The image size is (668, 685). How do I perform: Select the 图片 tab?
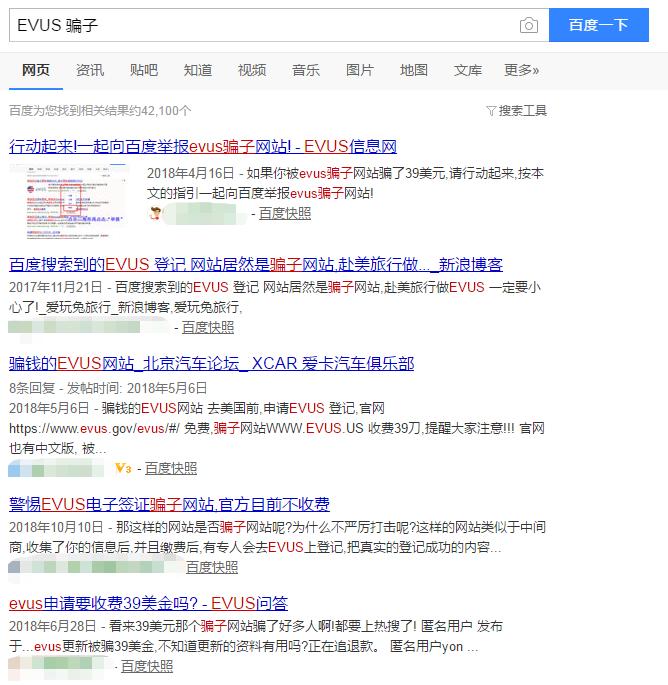(360, 70)
